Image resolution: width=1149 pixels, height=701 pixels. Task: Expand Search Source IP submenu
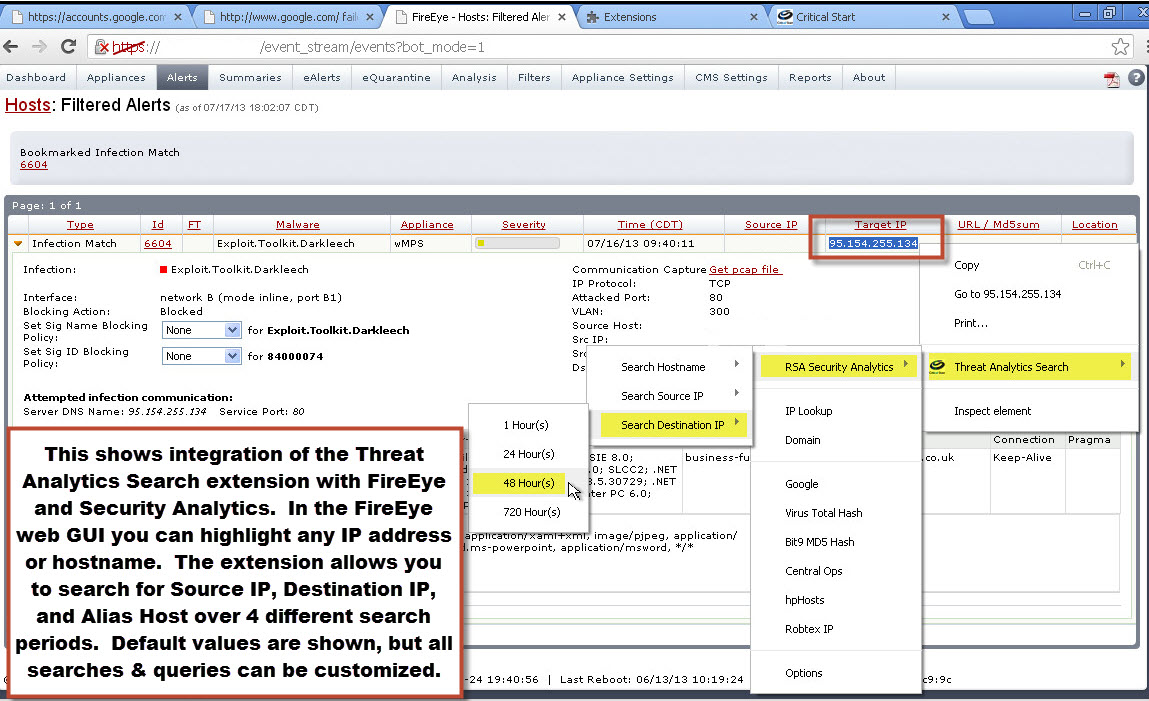pos(672,396)
